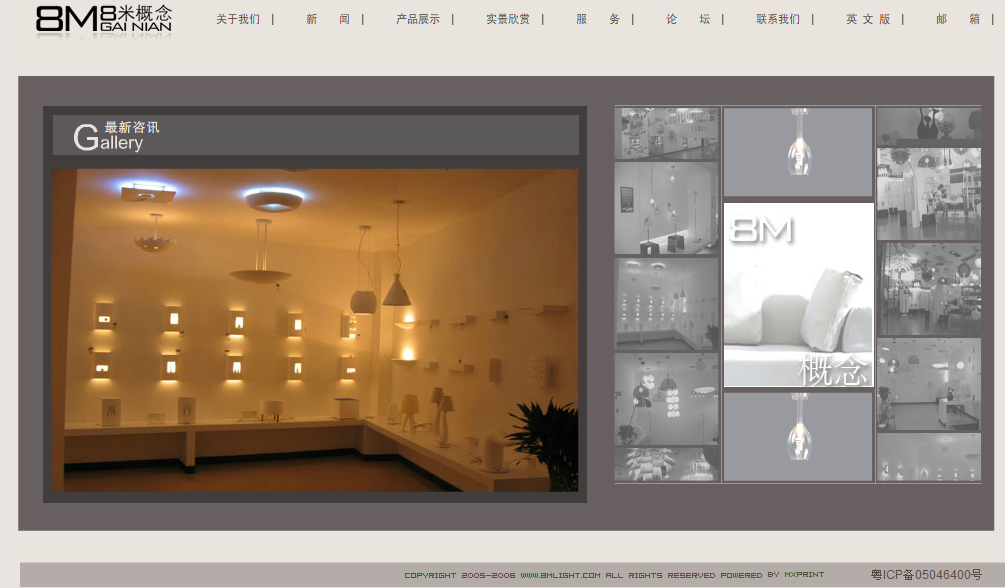Open the 服务 service page

(598, 19)
